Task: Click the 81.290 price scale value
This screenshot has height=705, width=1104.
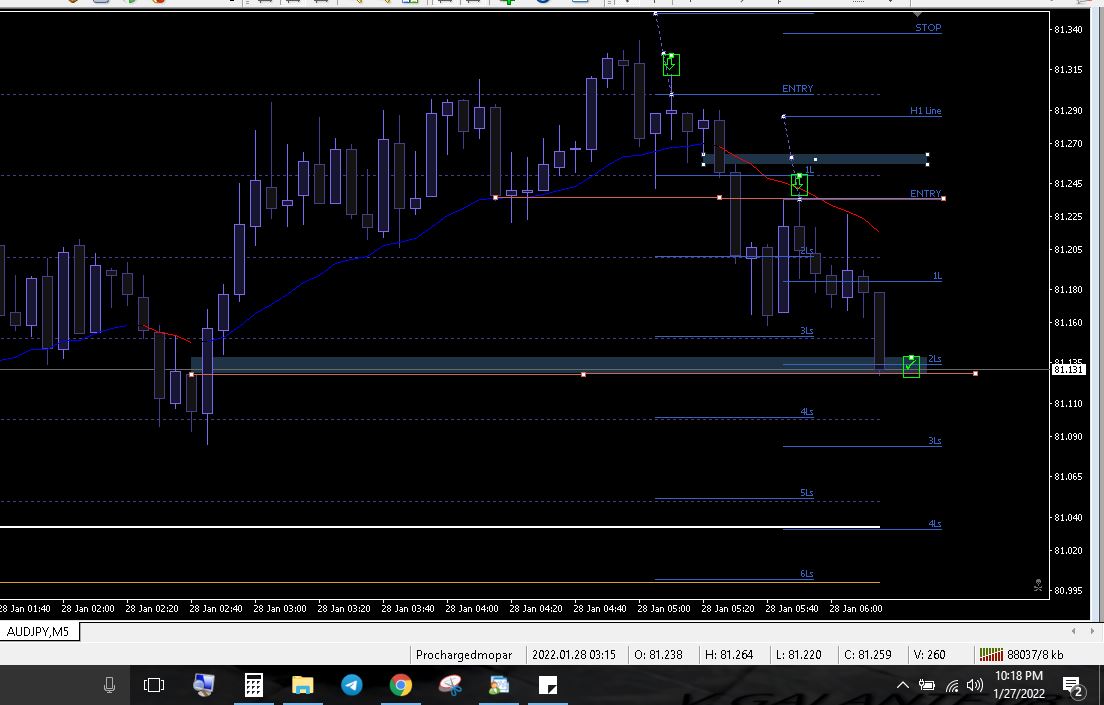Action: 1068,111
